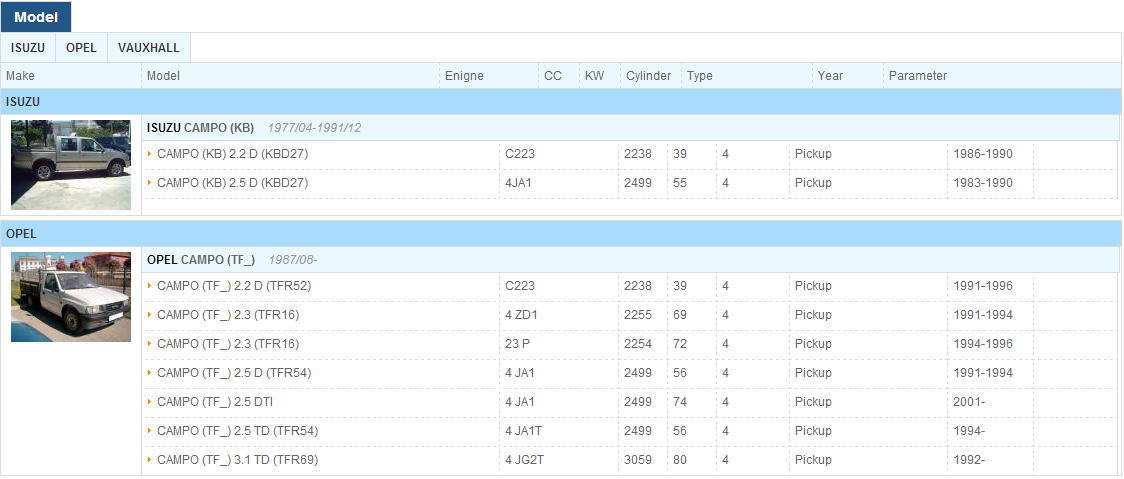
Task: Select year value 1992-
Action: [x=969, y=460]
